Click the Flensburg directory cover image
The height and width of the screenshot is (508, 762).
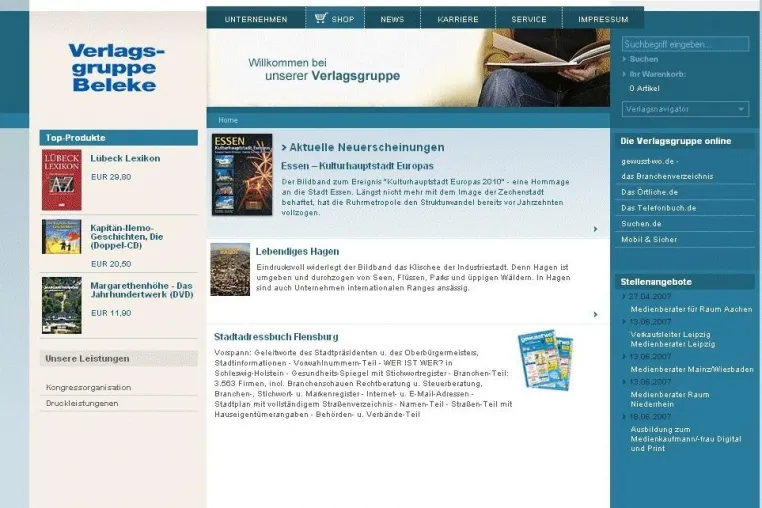click(x=545, y=360)
